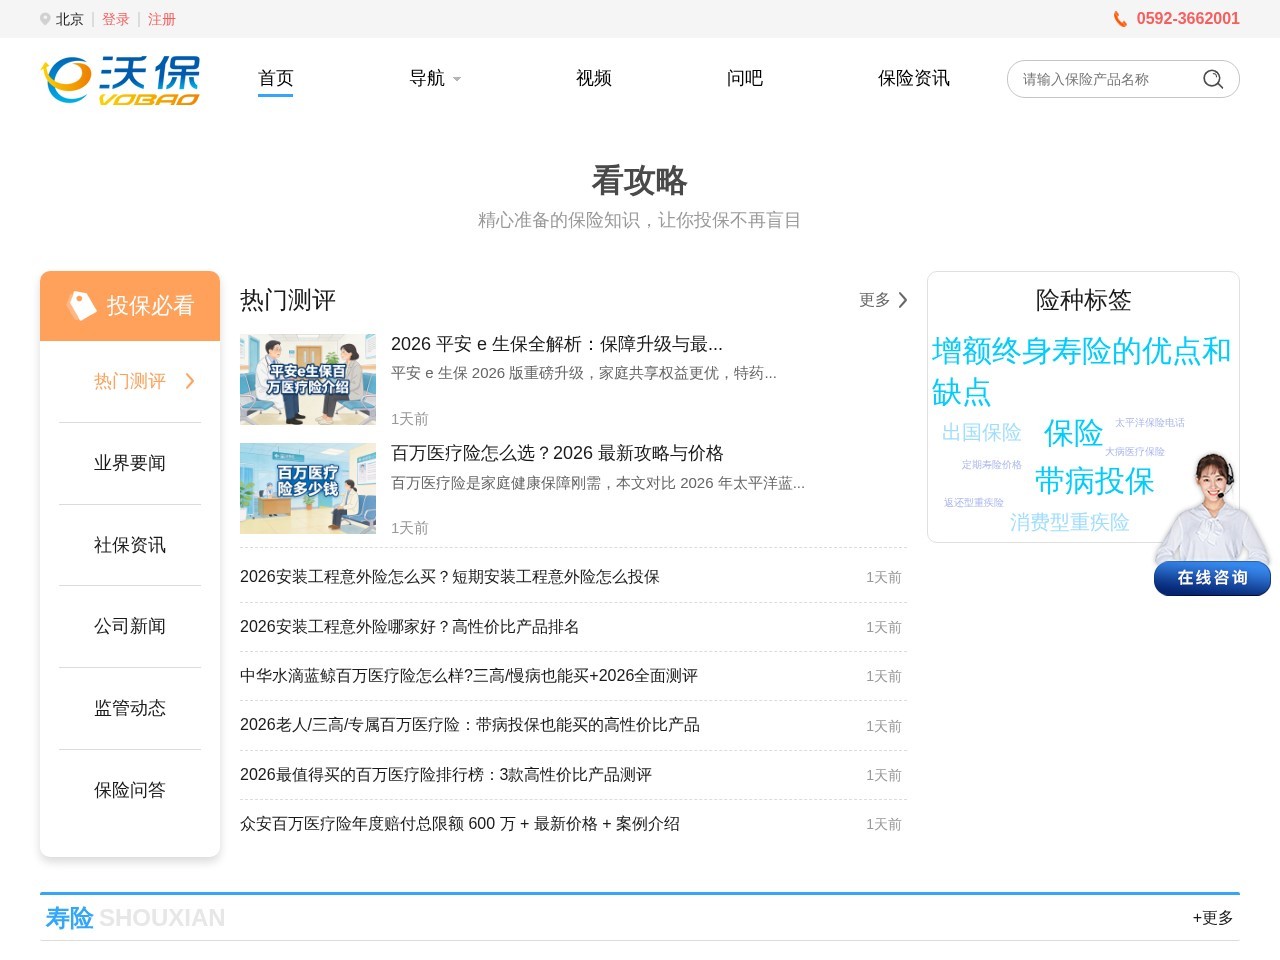
Task: Open 2026安装工程意外险怎么买 article
Action: click(450, 577)
